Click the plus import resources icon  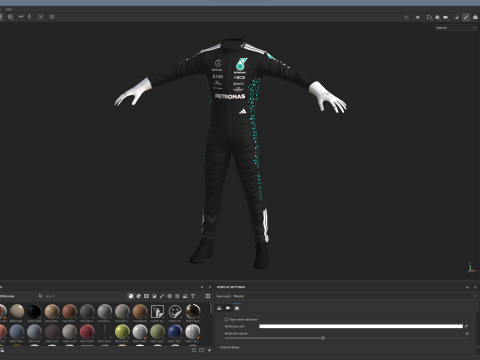coord(209,350)
